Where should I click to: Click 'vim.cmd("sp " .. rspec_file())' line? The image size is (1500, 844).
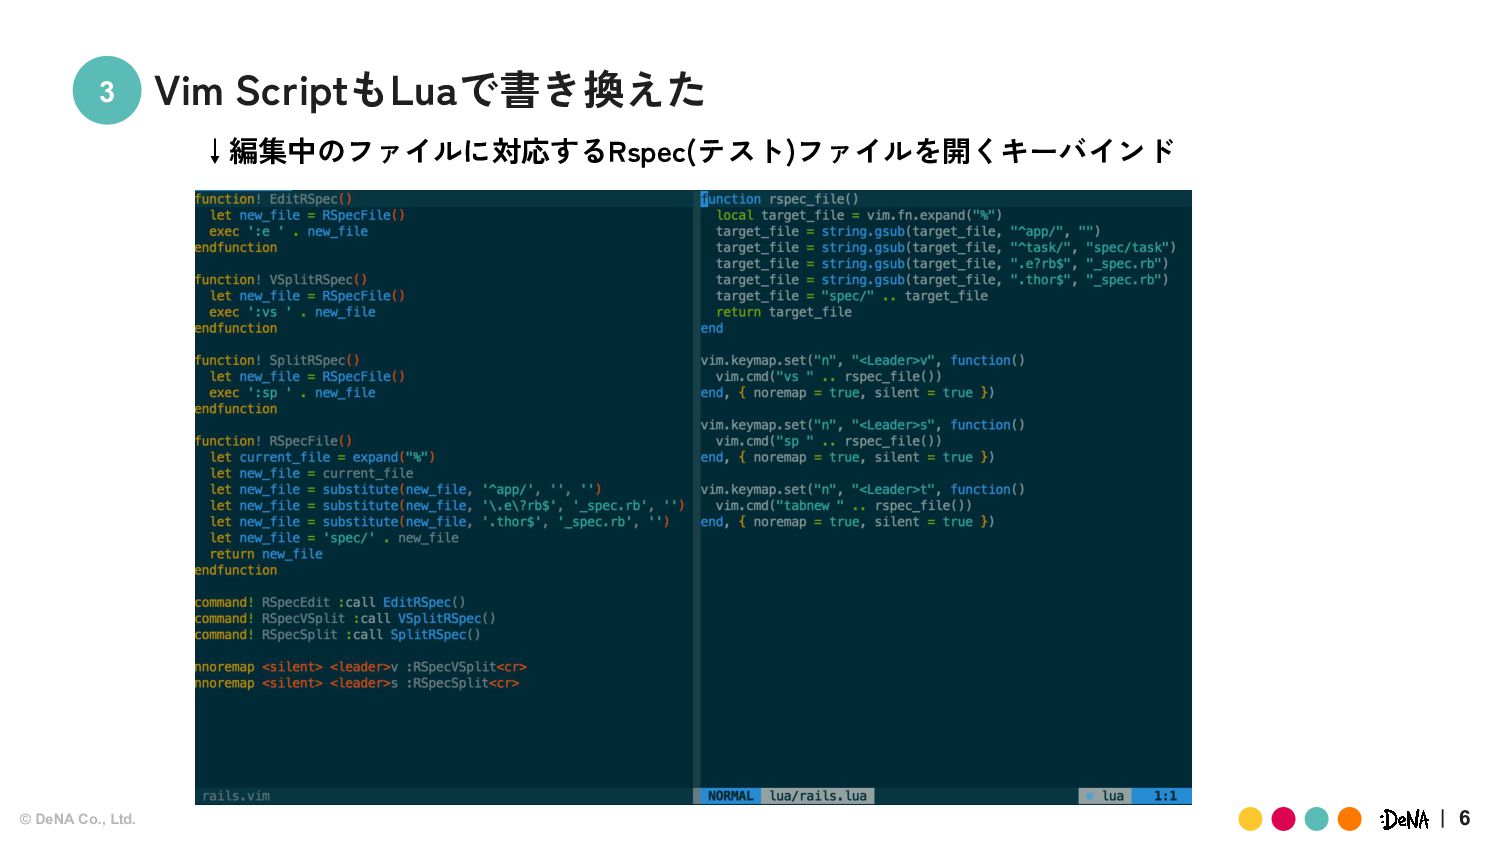tap(829, 441)
